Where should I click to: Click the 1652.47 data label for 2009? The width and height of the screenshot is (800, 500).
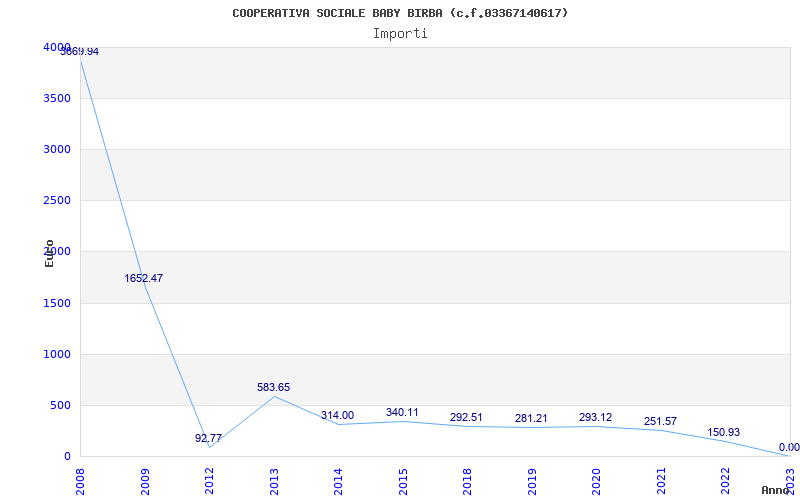tap(143, 278)
